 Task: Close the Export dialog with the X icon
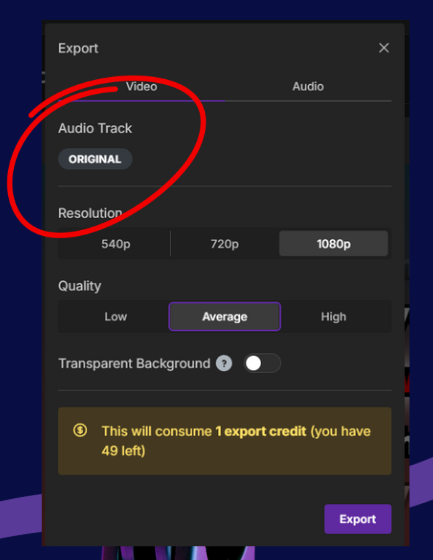point(384,48)
